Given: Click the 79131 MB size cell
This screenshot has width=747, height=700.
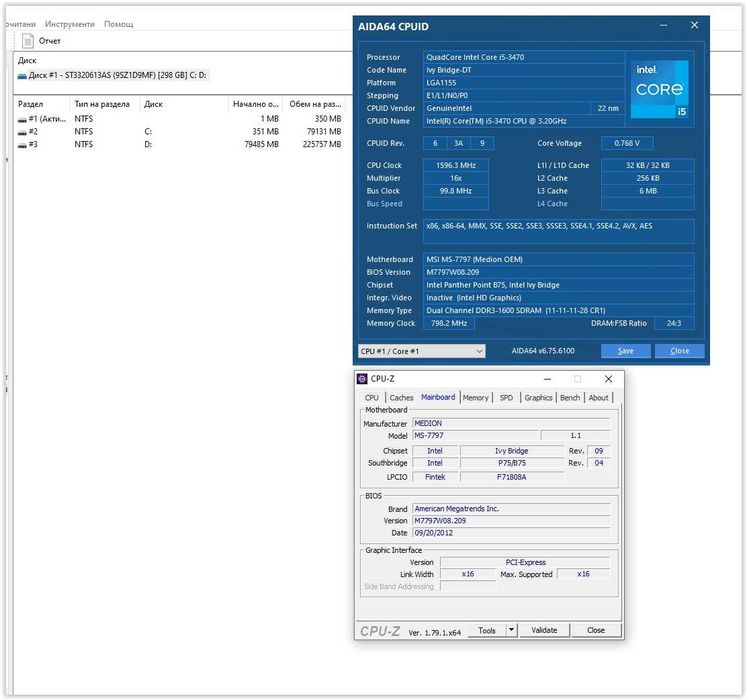Looking at the screenshot, I should click(x=324, y=132).
